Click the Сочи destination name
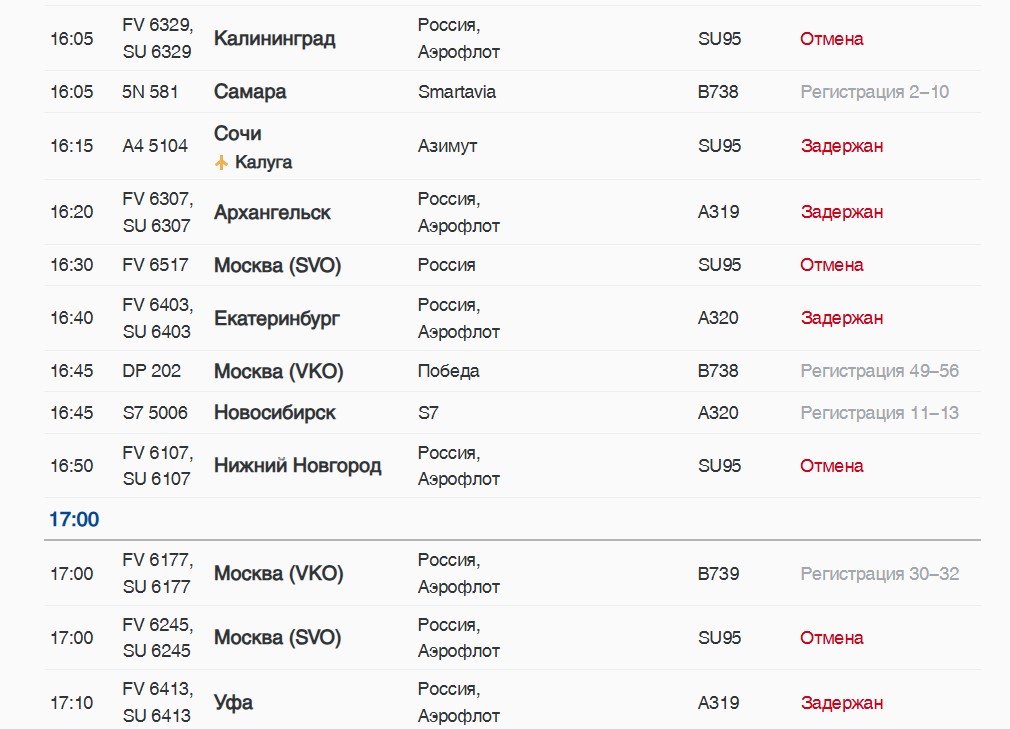Screen dimensions: 1010x729 (x=238, y=133)
